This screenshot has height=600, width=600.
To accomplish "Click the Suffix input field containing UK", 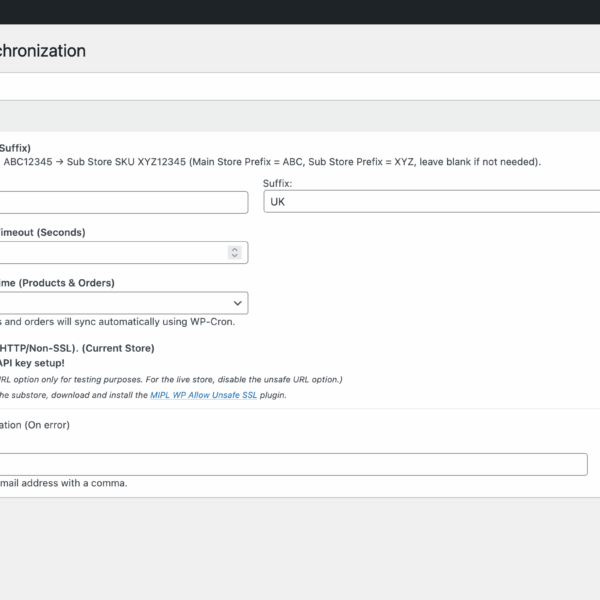I will pos(432,201).
